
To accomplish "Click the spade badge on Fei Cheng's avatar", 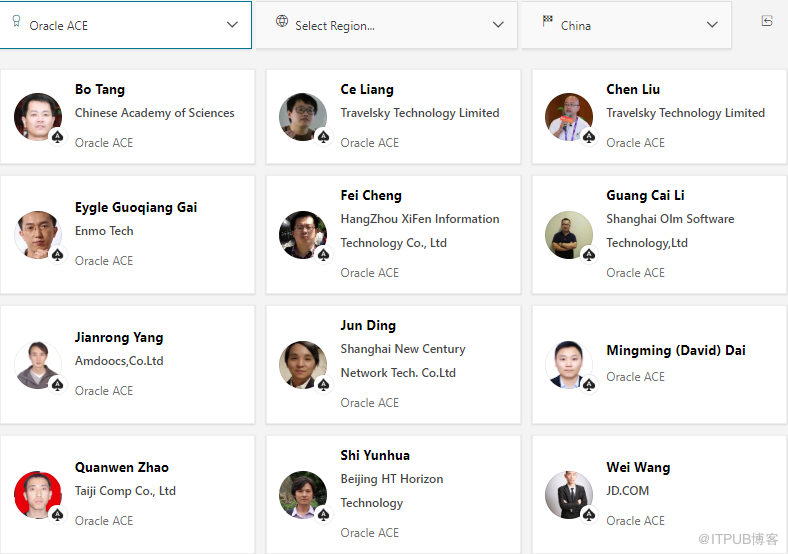I will [323, 255].
